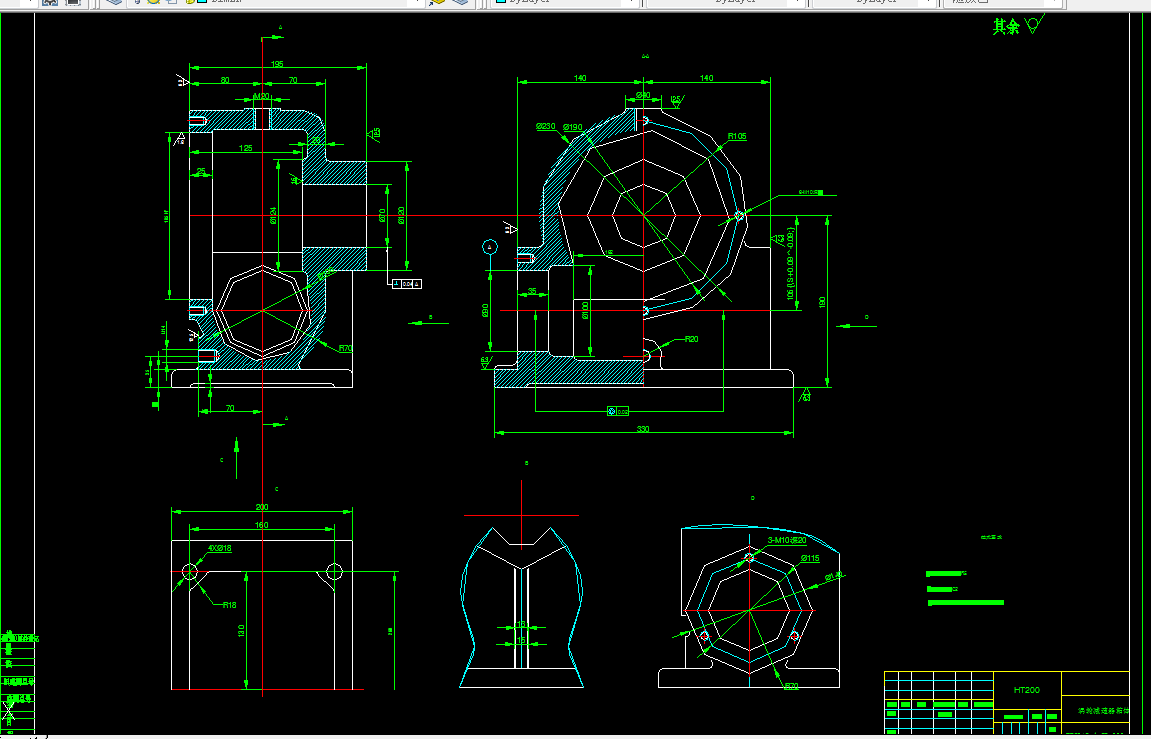
Task: Click the Ø70 diameter dimension
Action: pos(382,216)
